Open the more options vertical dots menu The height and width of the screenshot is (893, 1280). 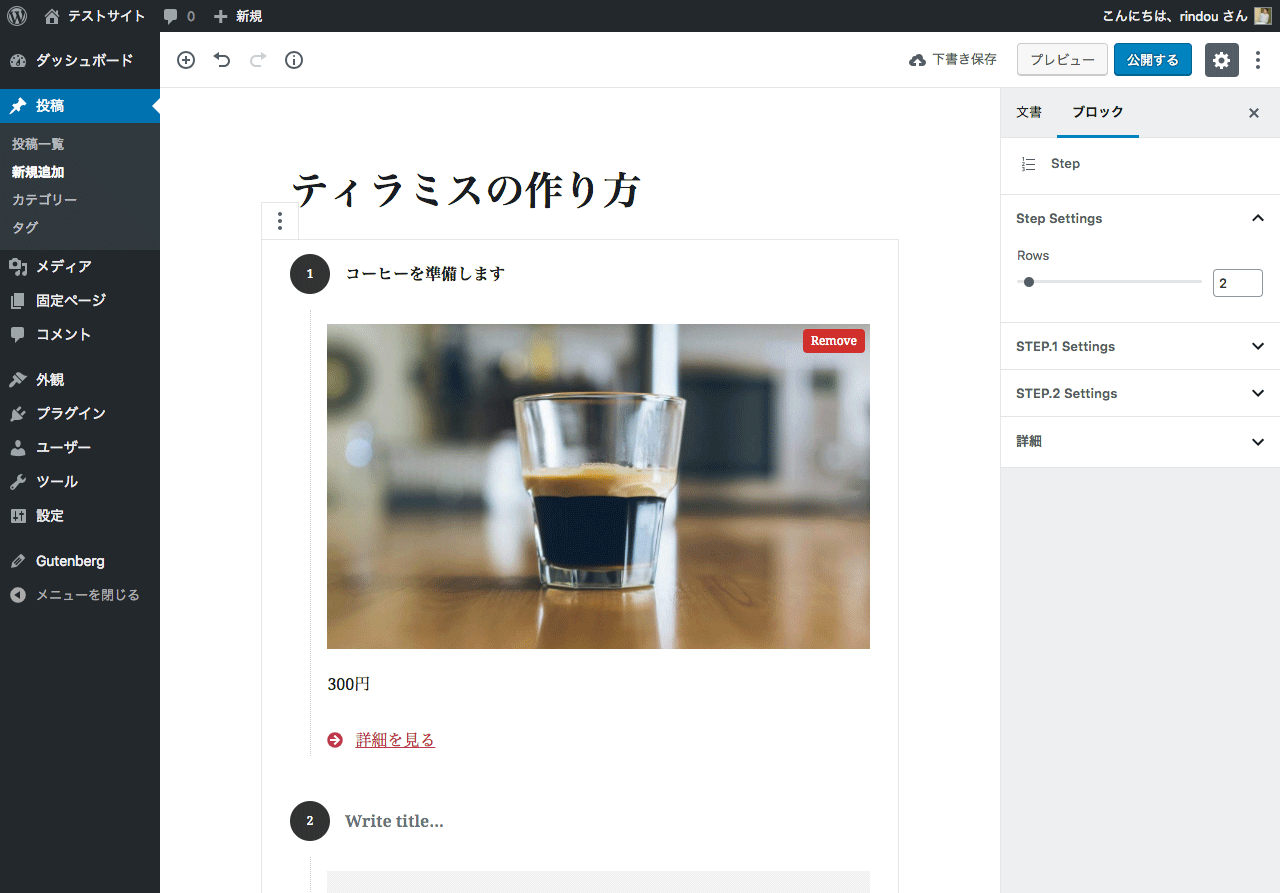coord(1258,60)
